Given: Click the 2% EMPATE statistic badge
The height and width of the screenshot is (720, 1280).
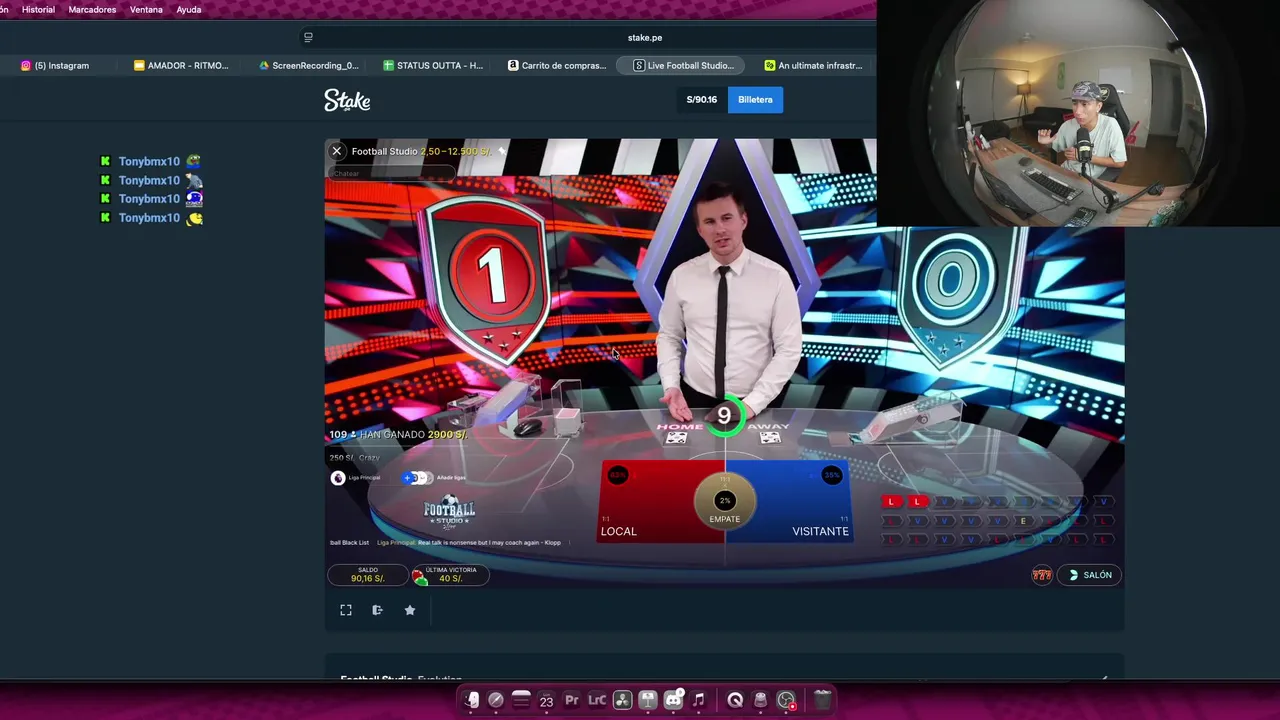Looking at the screenshot, I should point(725,500).
